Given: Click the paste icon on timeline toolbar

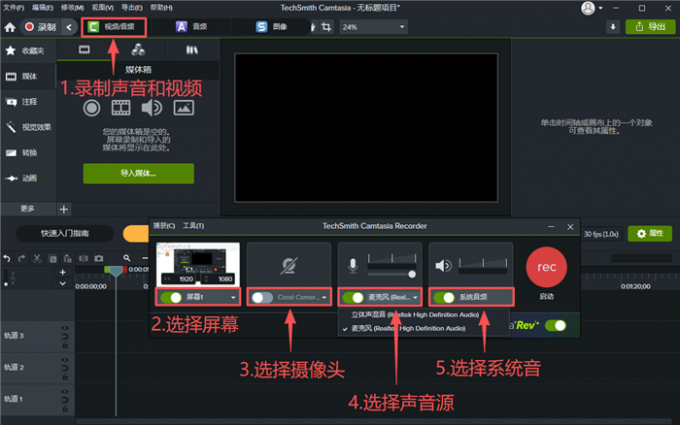Looking at the screenshot, I should click(67, 259).
